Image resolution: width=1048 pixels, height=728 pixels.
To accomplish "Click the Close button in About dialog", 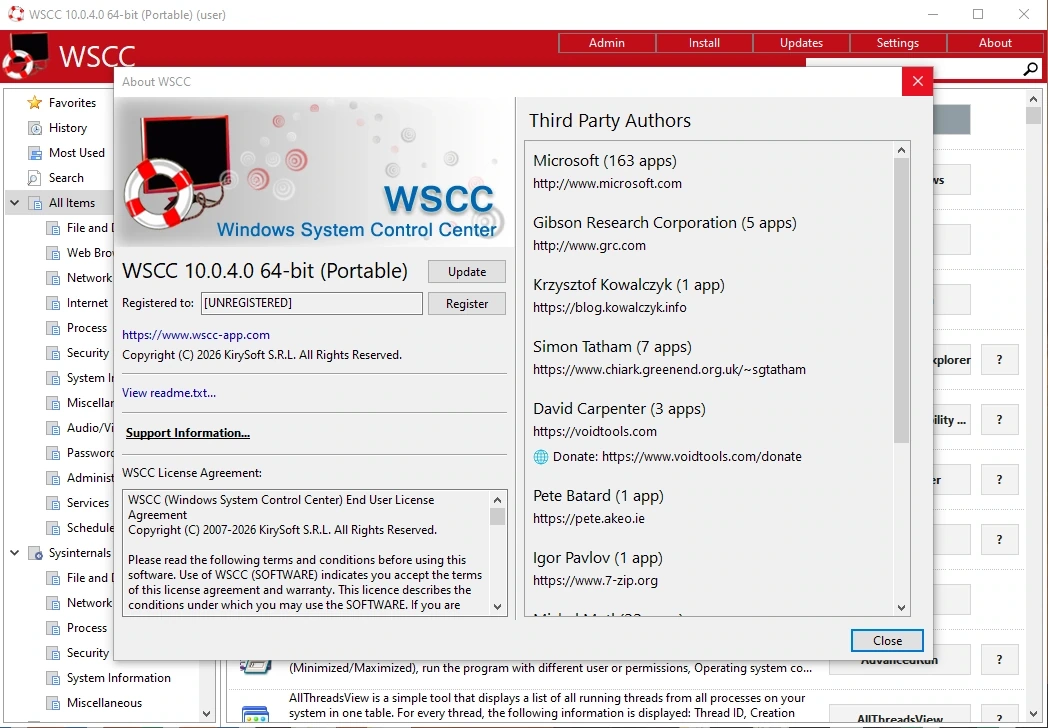I will 887,640.
